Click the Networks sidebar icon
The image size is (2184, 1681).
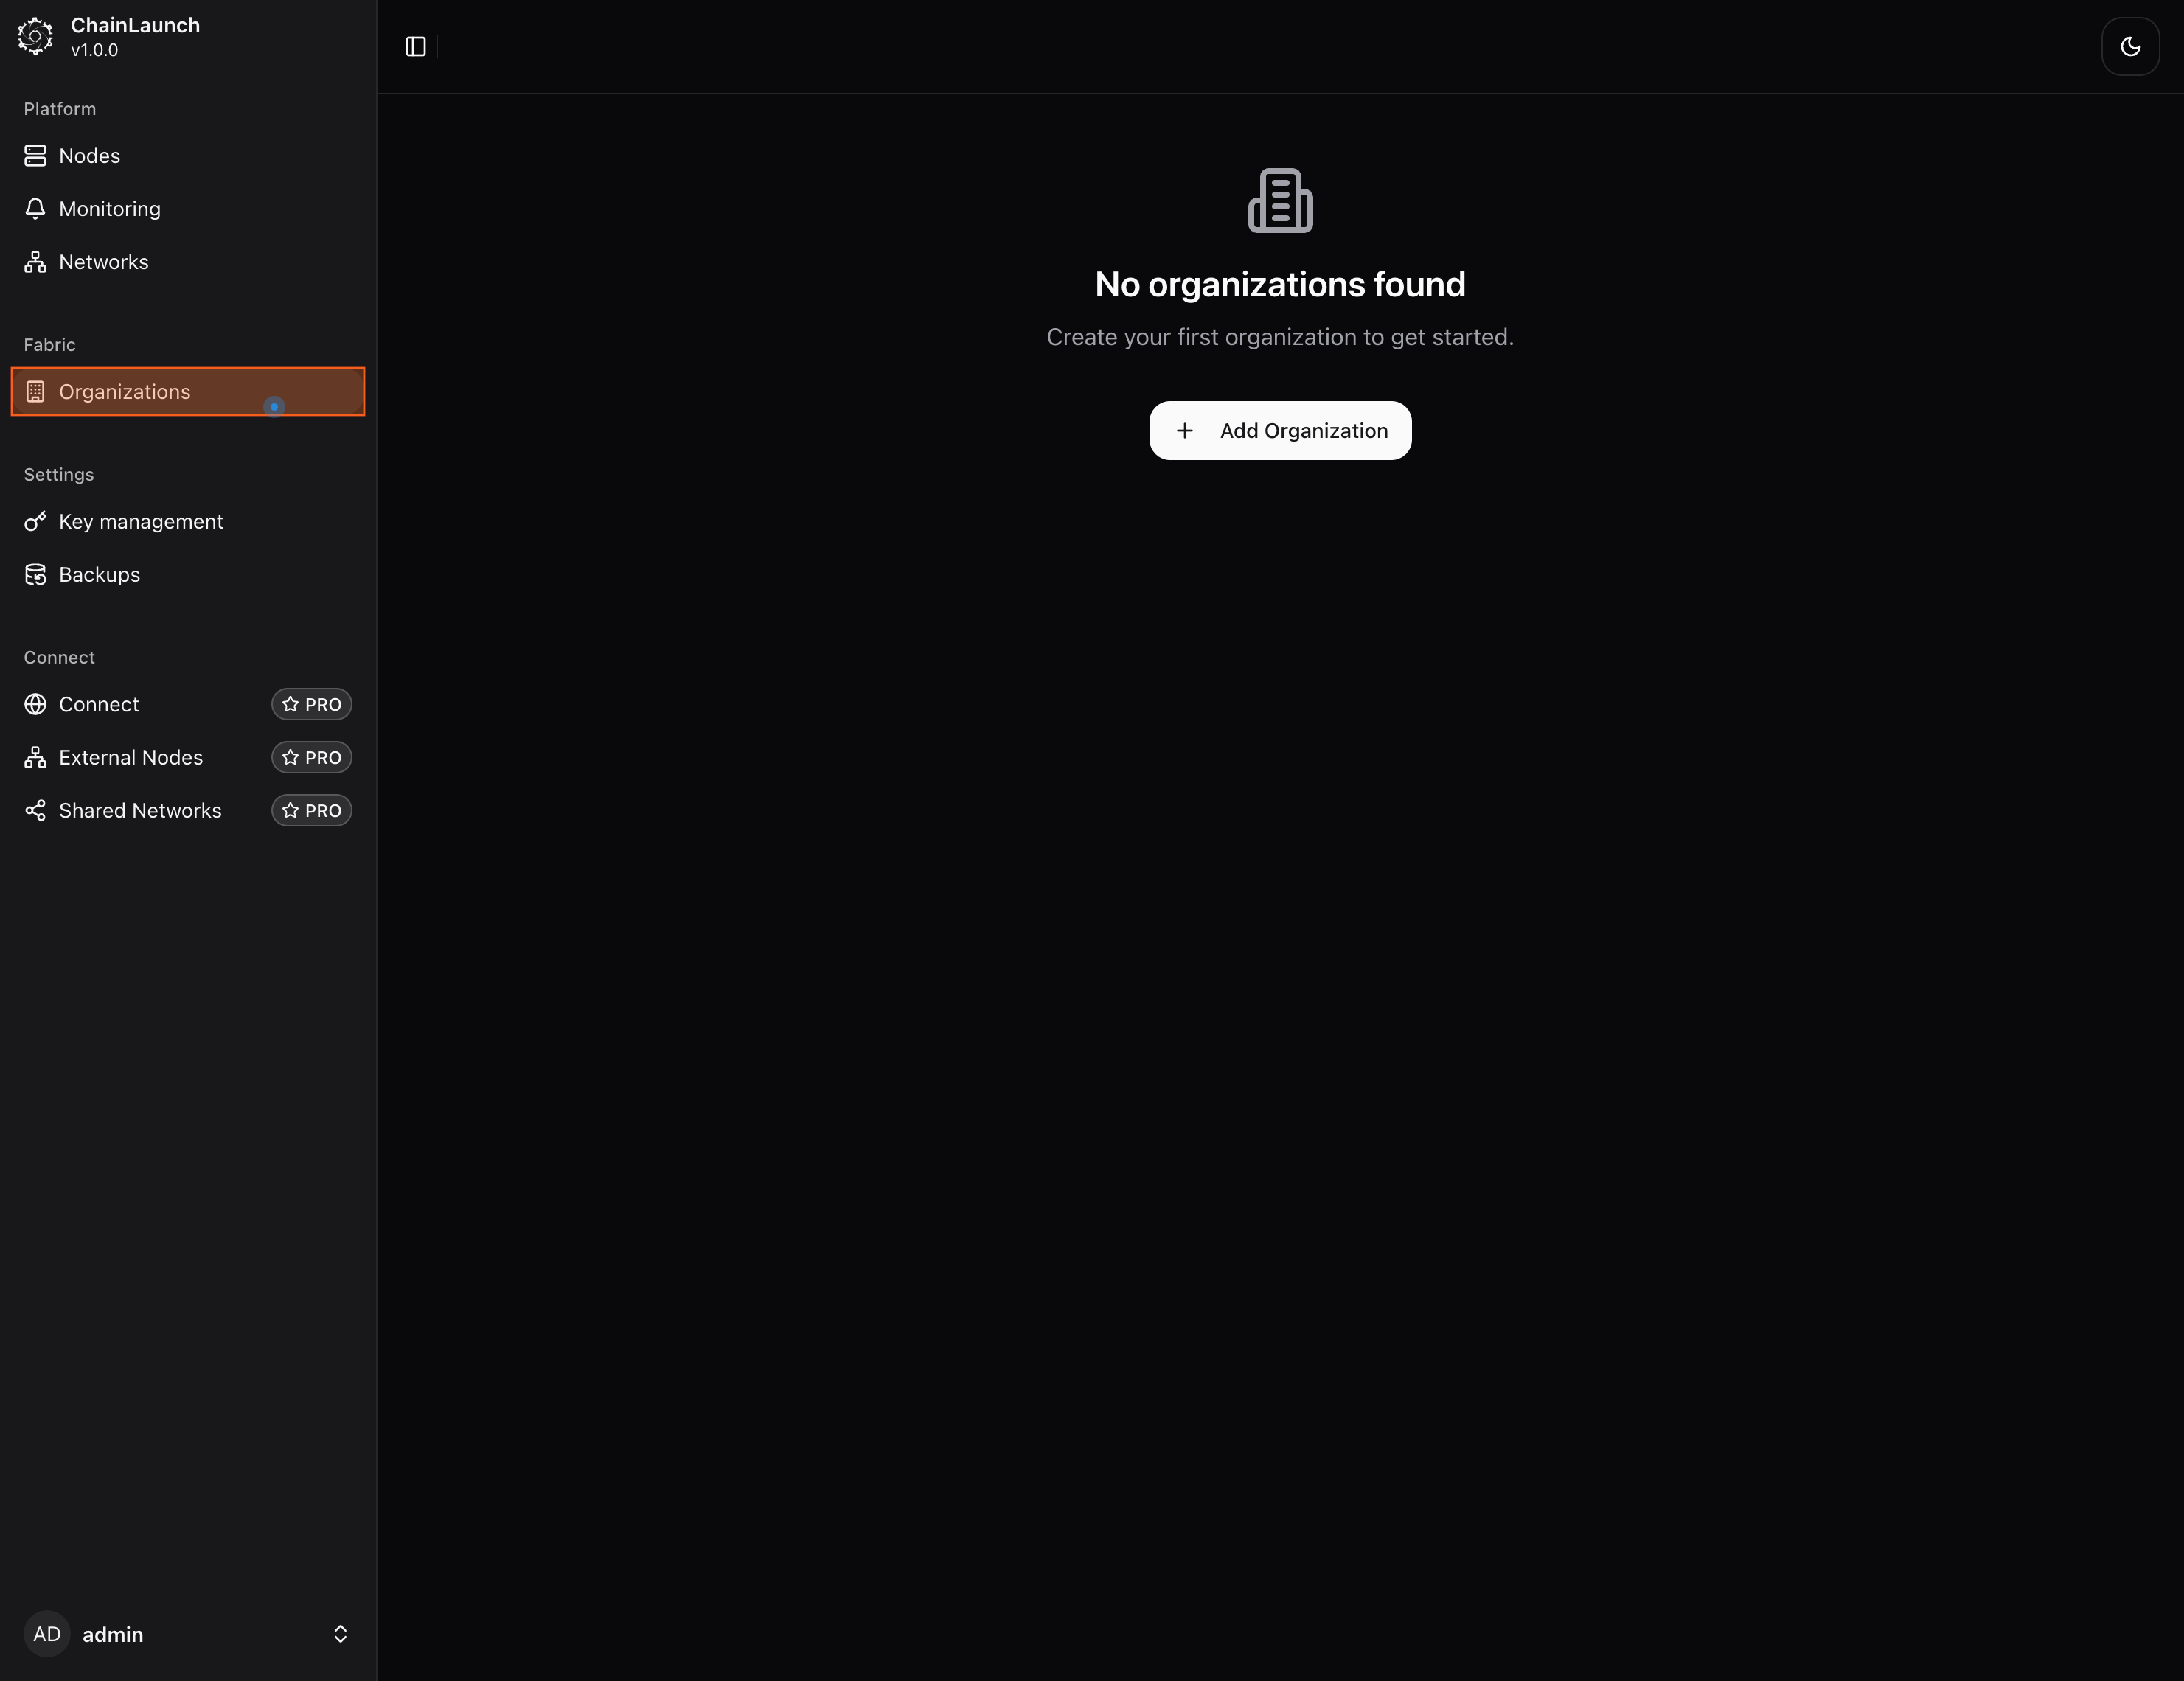pos(35,262)
